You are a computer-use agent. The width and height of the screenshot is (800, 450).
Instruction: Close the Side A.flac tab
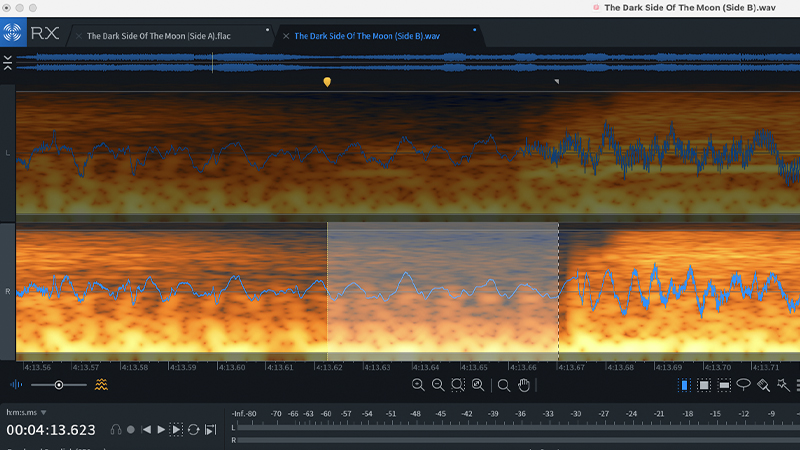point(79,36)
